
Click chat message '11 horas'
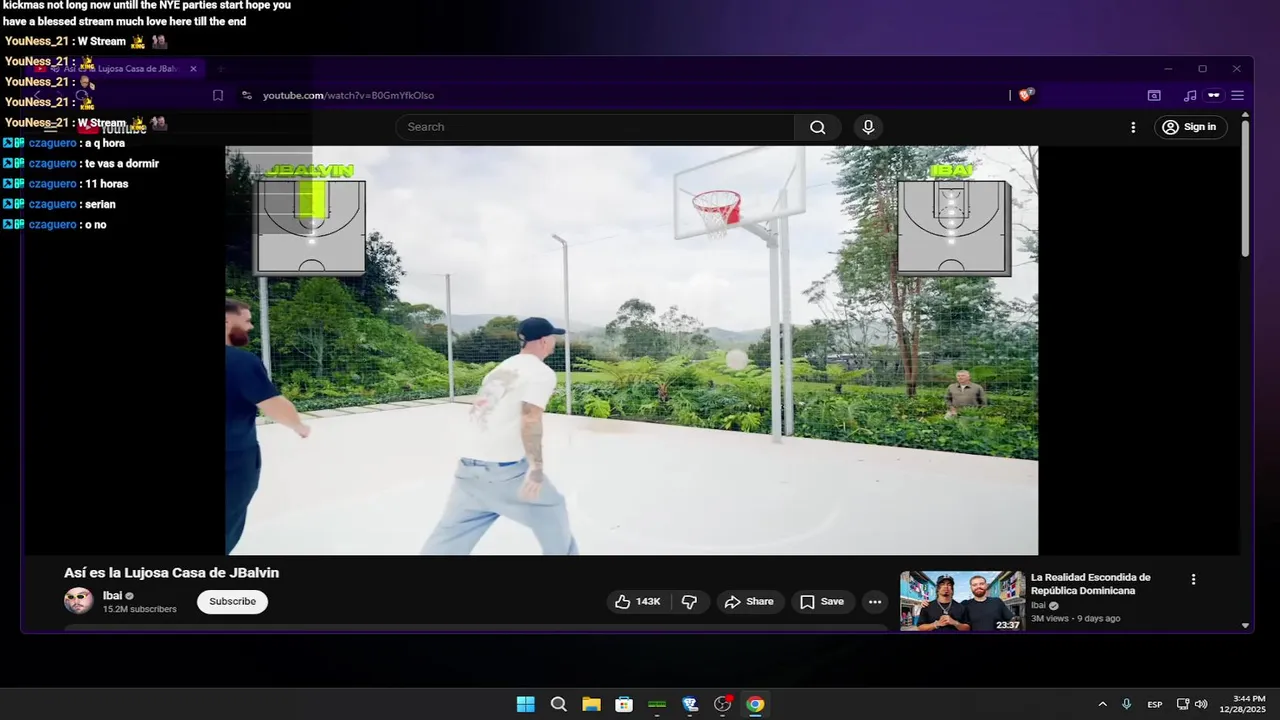pyautogui.click(x=106, y=184)
